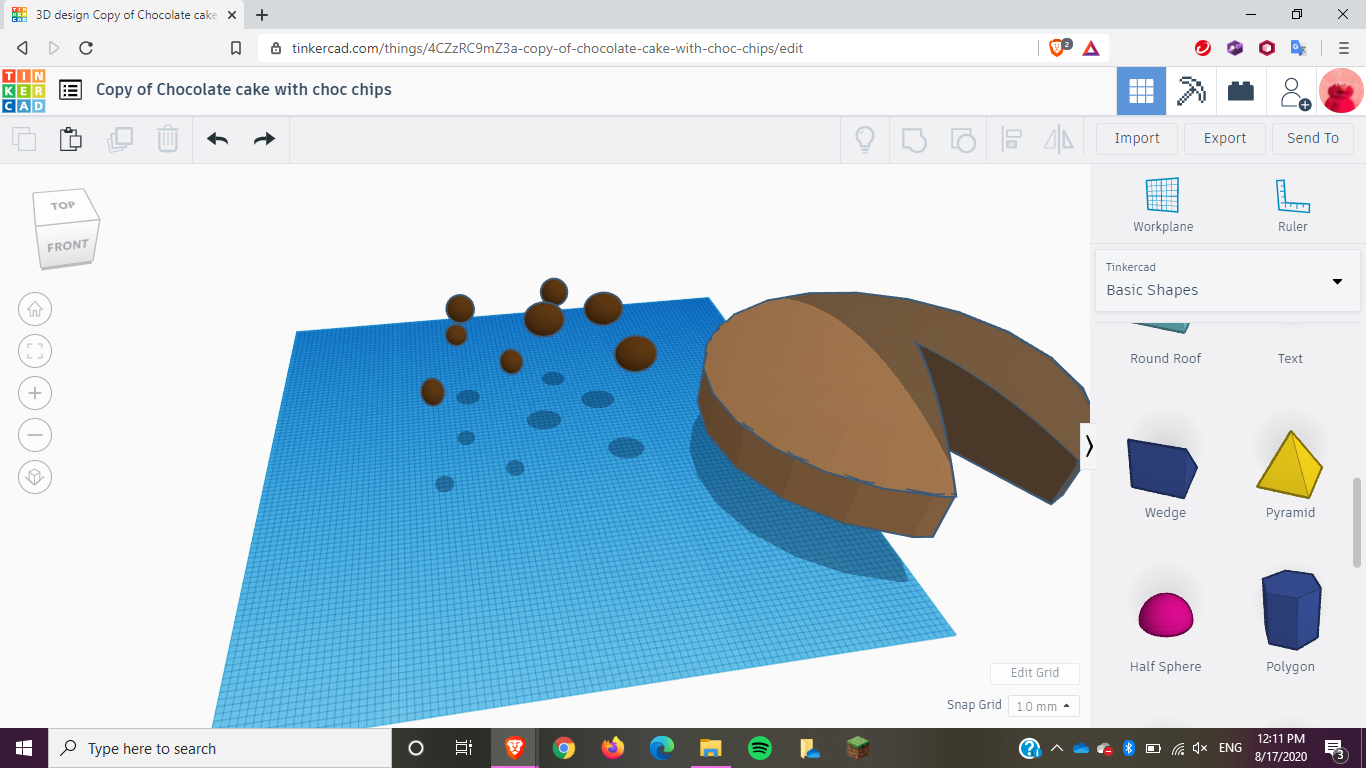Reload the page
This screenshot has height=768, width=1366.
point(86,48)
